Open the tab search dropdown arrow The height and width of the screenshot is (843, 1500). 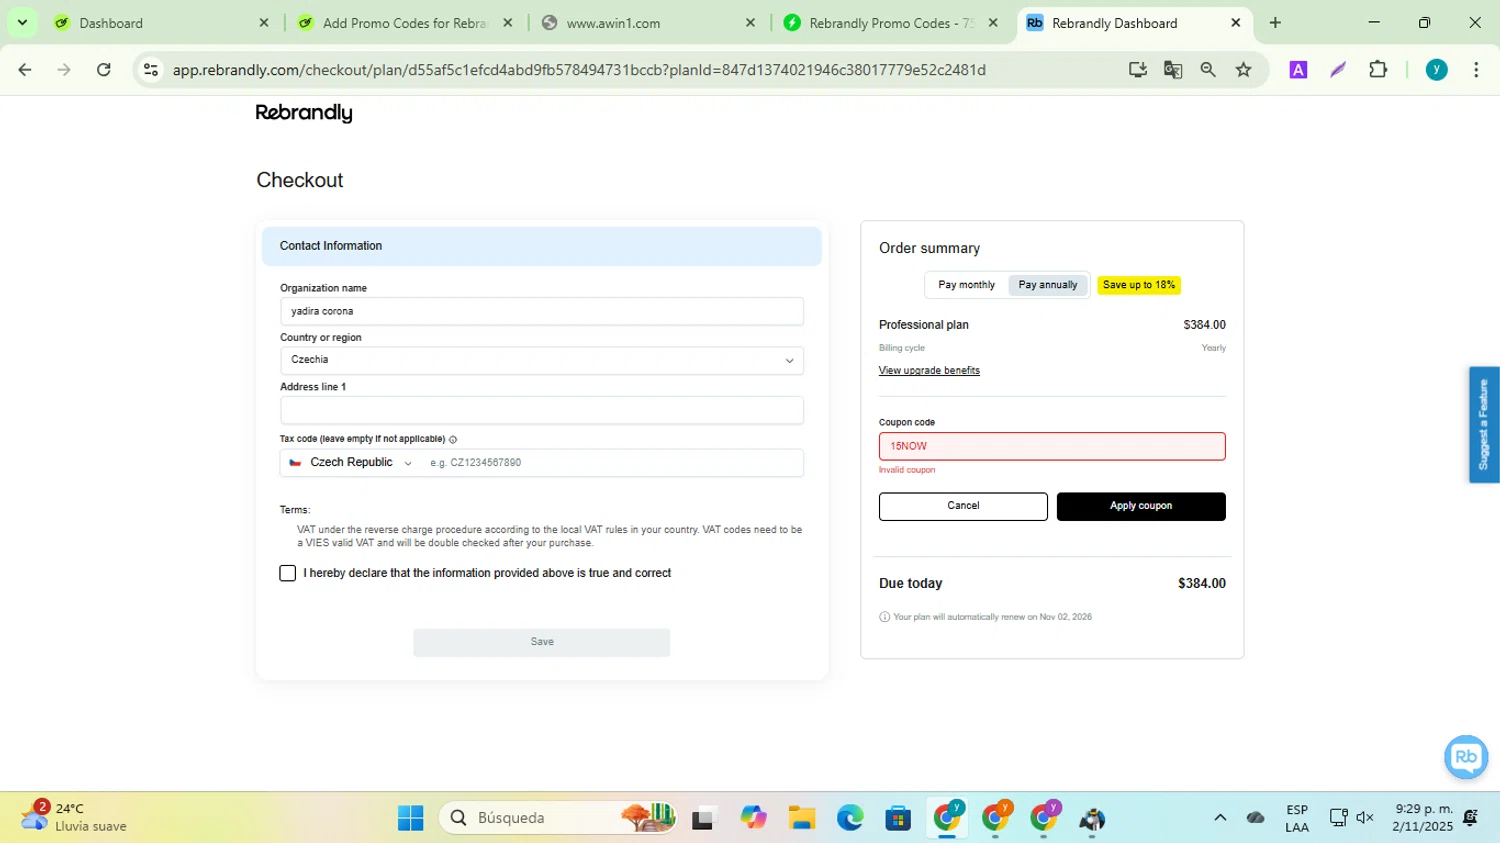(x=22, y=22)
